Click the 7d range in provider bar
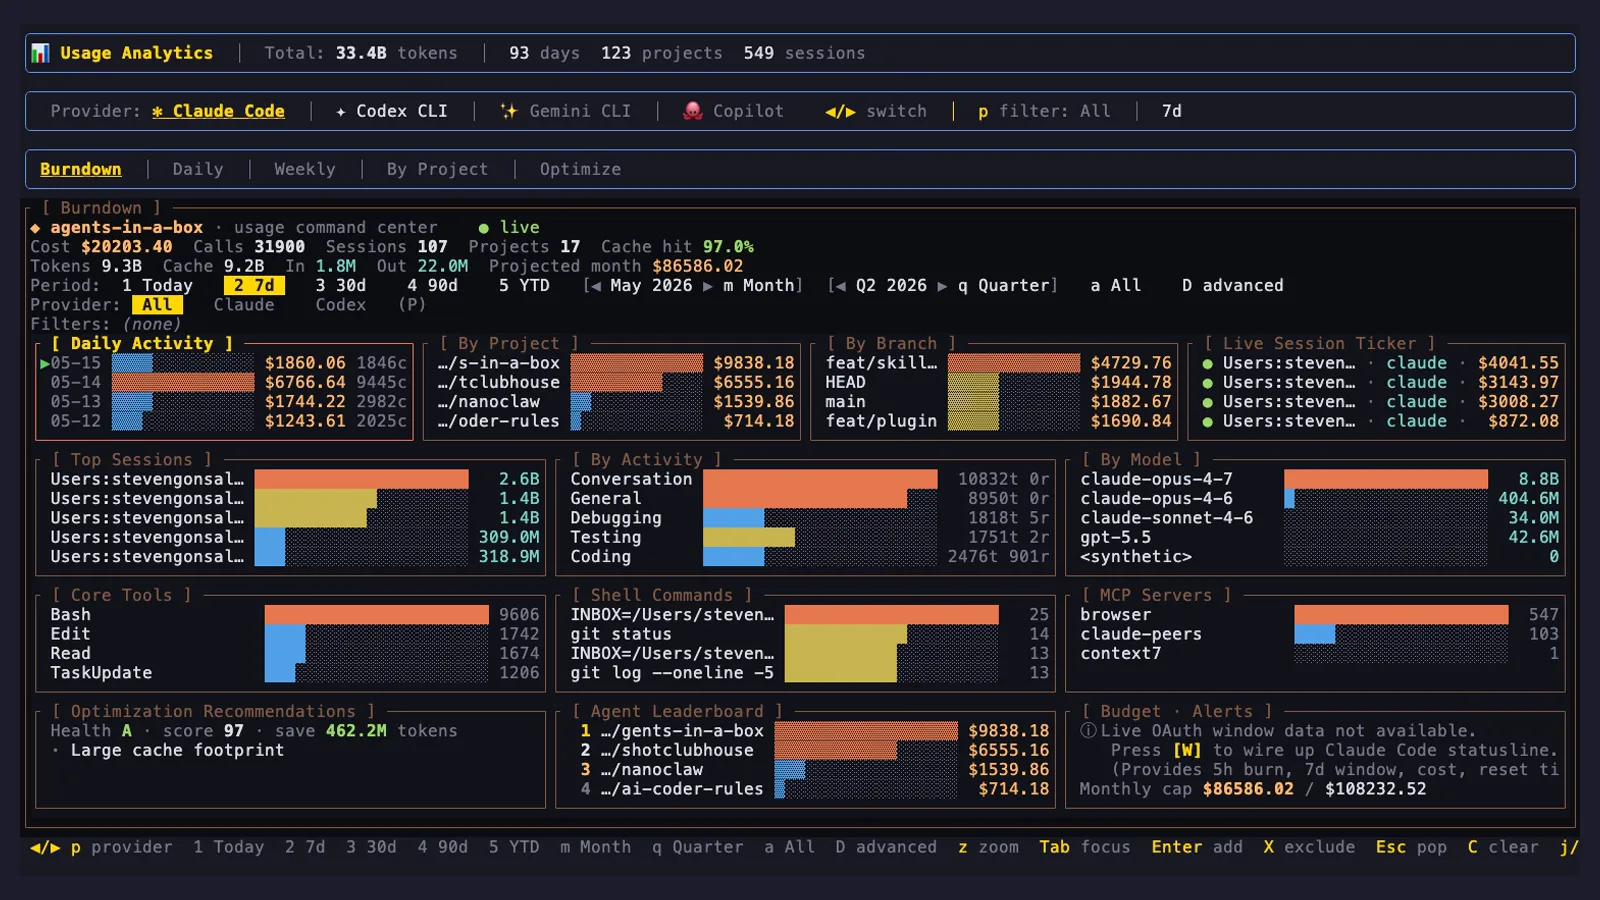This screenshot has width=1600, height=900. 1172,111
